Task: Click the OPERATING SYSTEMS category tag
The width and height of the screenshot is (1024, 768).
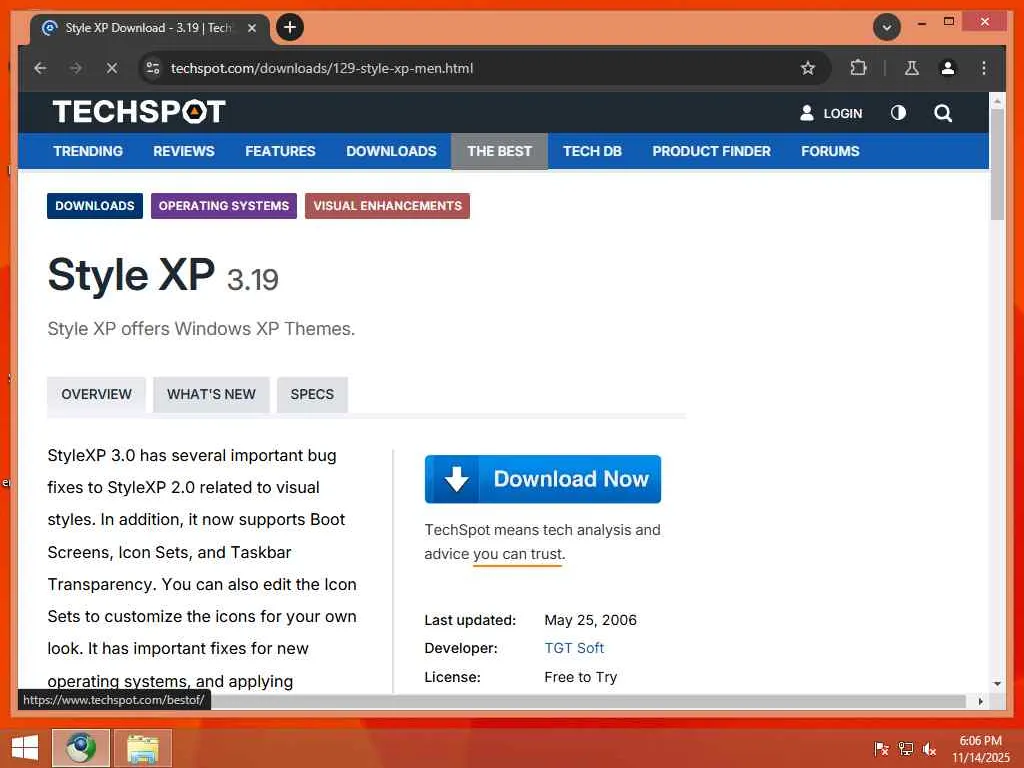Action: tap(224, 206)
